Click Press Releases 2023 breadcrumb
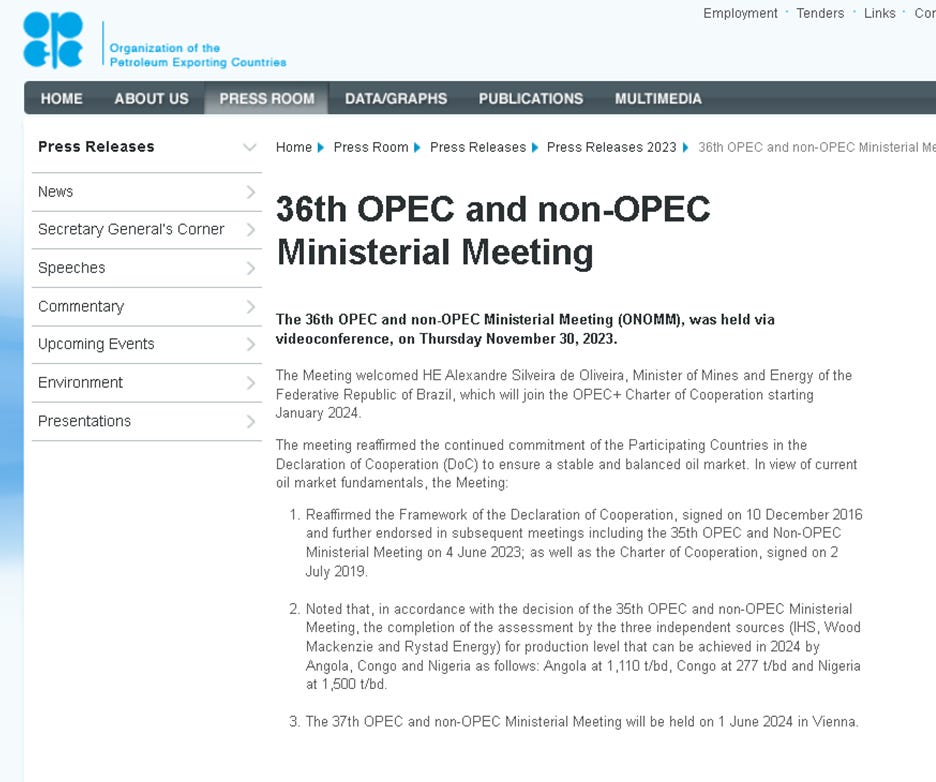The height and width of the screenshot is (782, 936). [x=611, y=147]
